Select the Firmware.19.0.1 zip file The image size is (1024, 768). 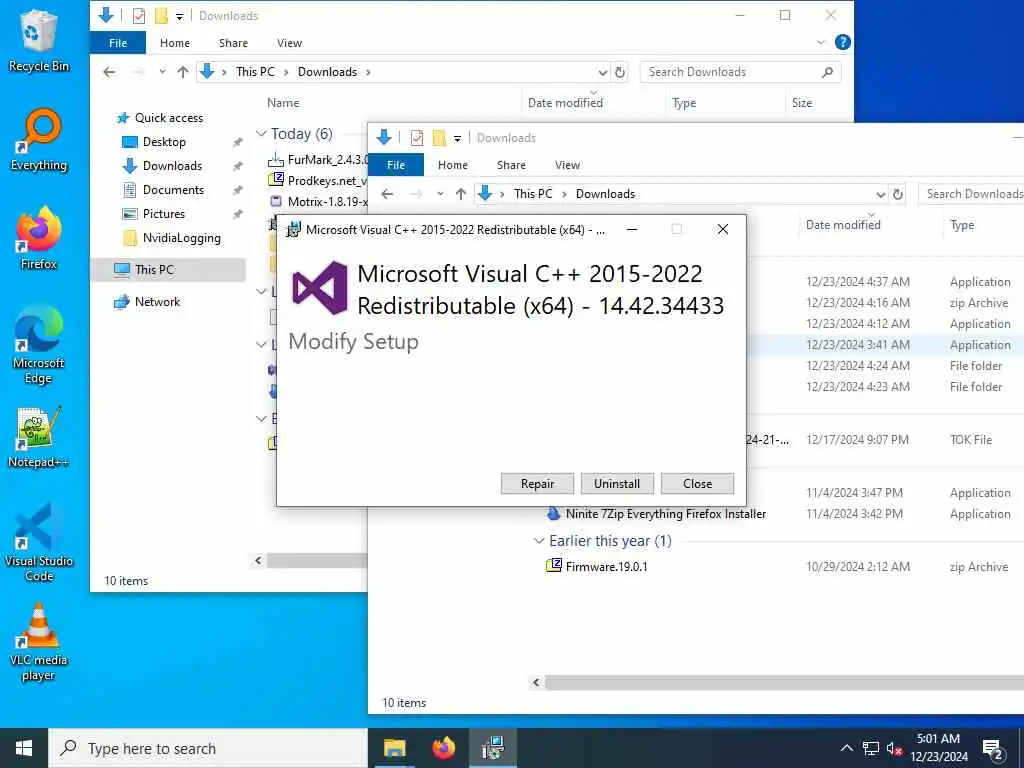click(607, 567)
